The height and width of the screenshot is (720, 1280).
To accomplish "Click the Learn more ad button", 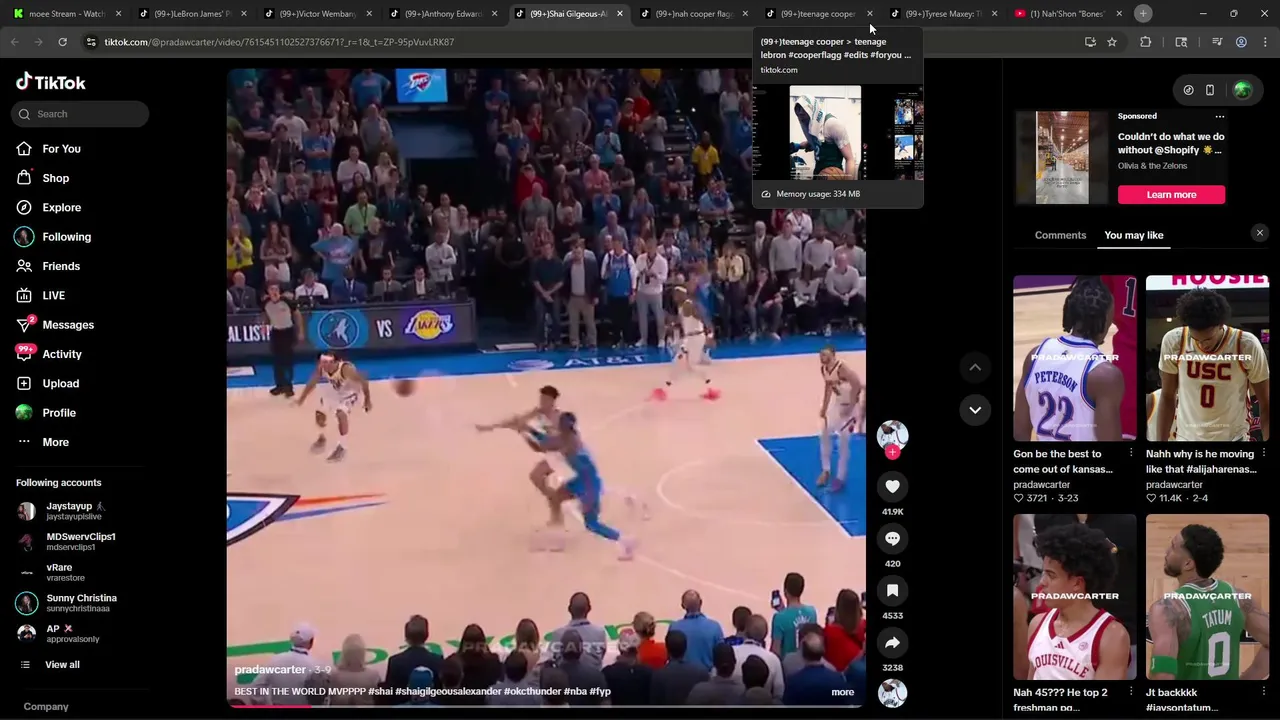I will tap(1171, 194).
